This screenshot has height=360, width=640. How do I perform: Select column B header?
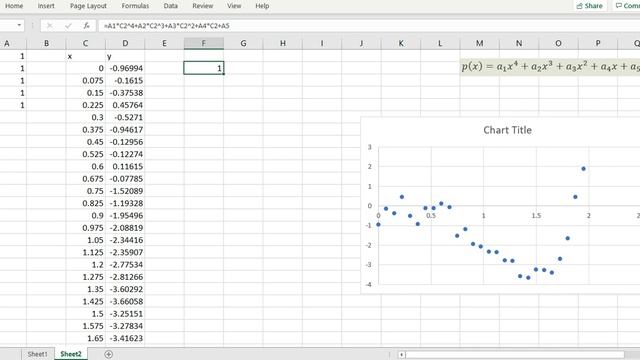click(46, 43)
